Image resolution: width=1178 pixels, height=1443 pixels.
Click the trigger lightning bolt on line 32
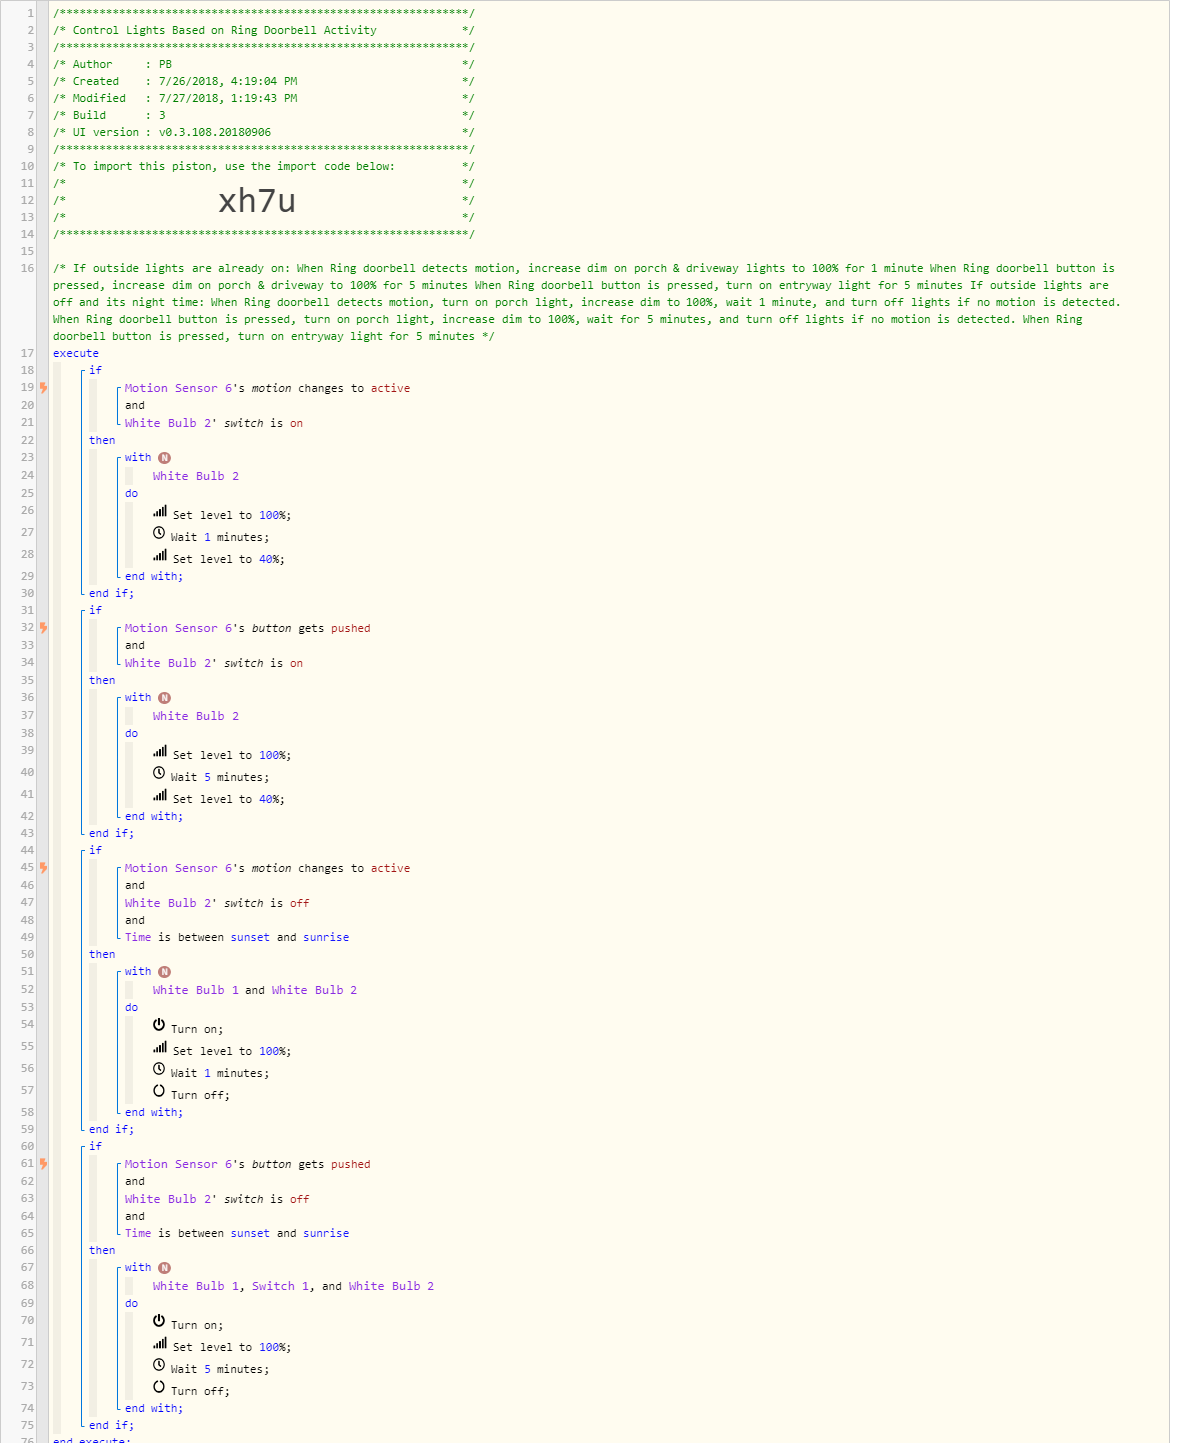point(43,627)
